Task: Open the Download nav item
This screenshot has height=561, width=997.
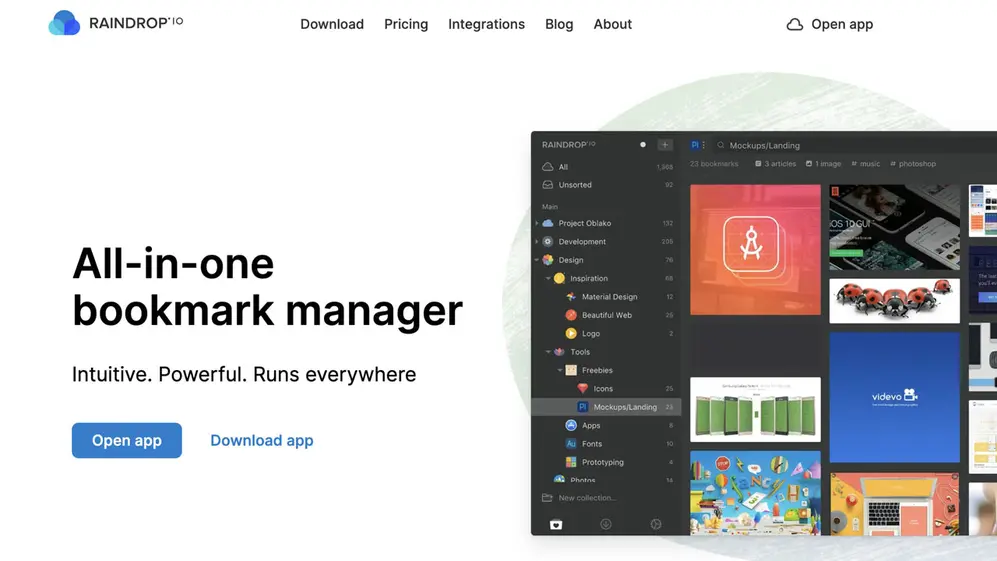Action: tap(332, 24)
